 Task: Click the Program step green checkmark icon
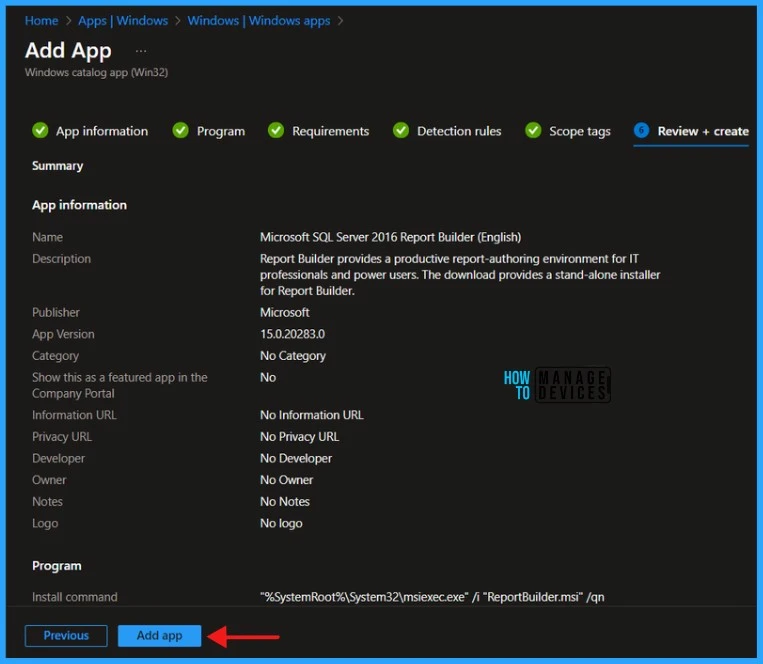(x=181, y=130)
